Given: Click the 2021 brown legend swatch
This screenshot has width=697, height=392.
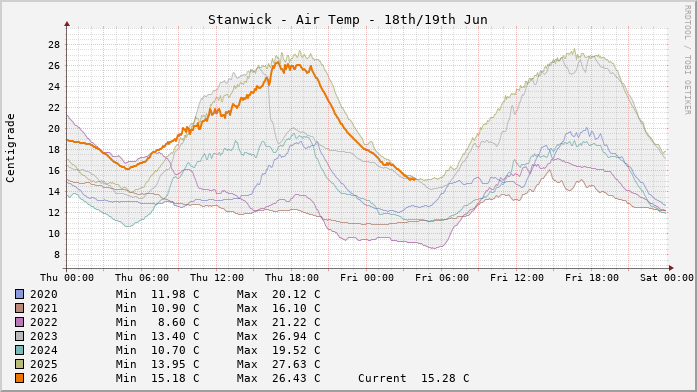Looking at the screenshot, I should [x=19, y=308].
